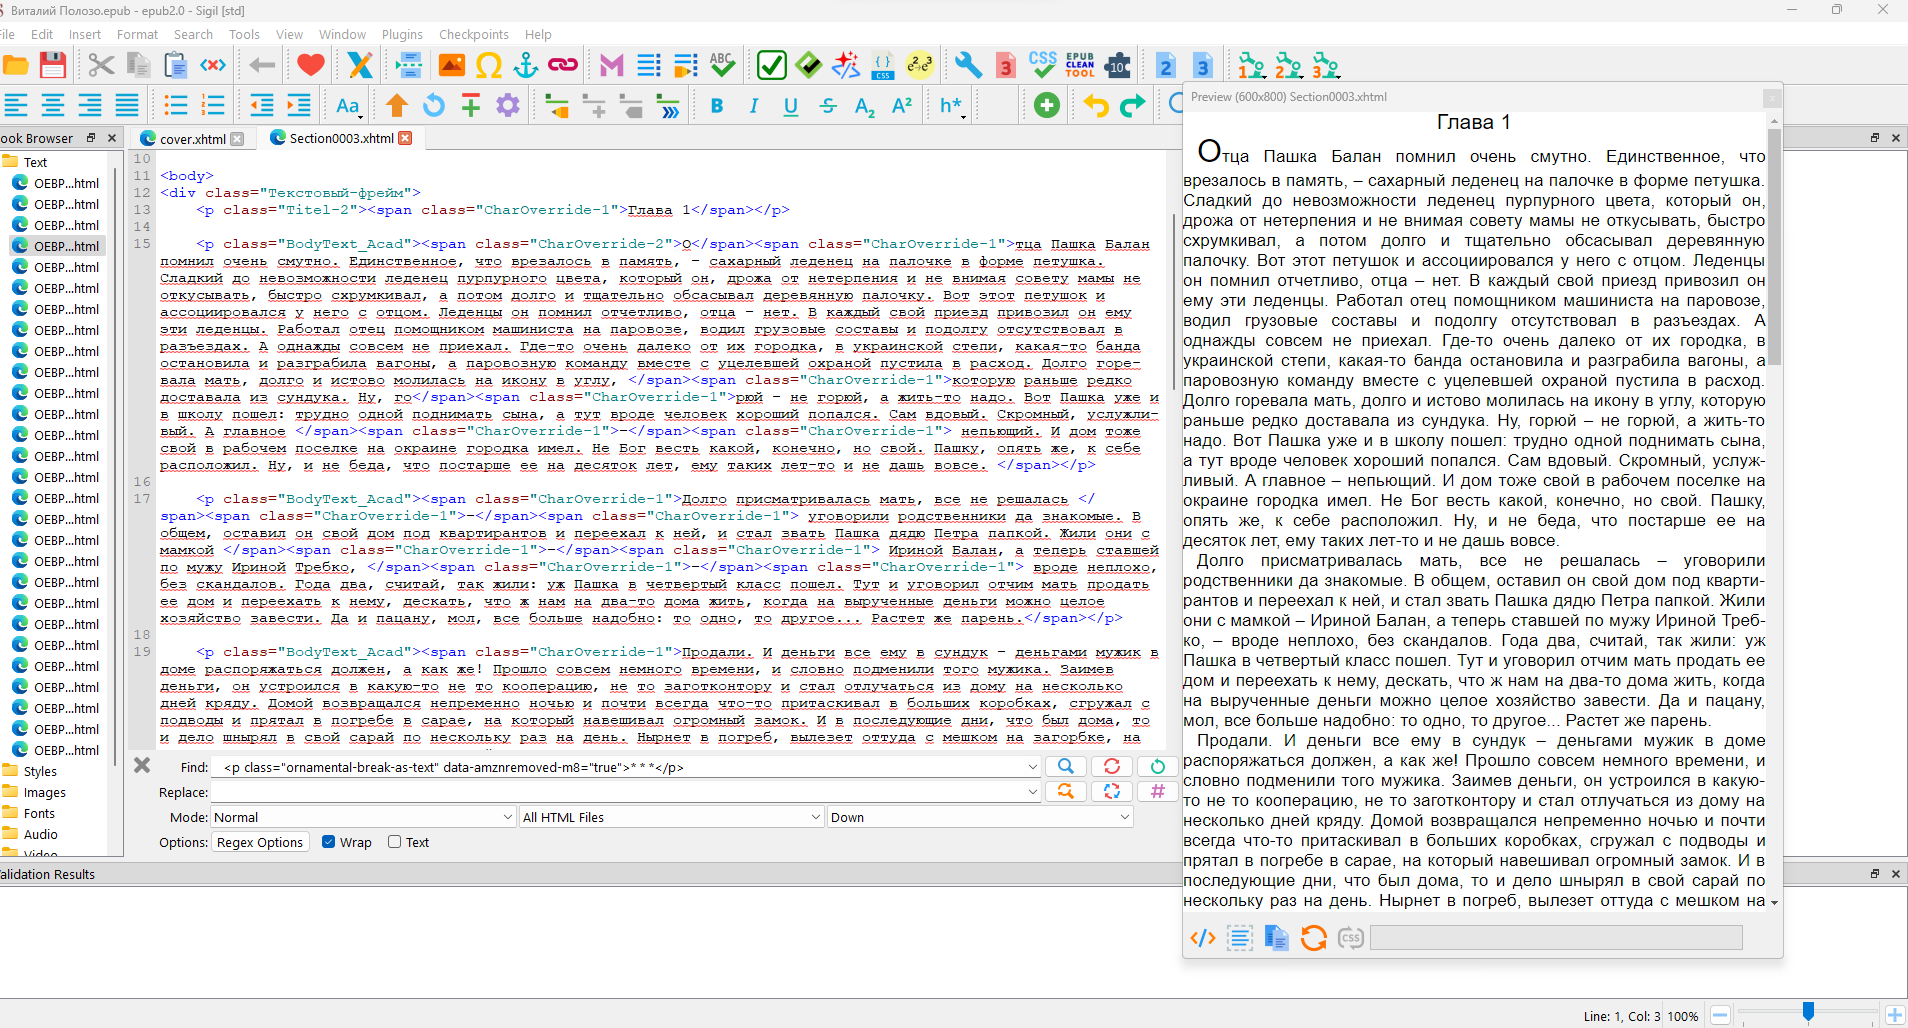The width and height of the screenshot is (1908, 1028).
Task: Switch to the cover.xhtml tab
Action: click(x=192, y=139)
